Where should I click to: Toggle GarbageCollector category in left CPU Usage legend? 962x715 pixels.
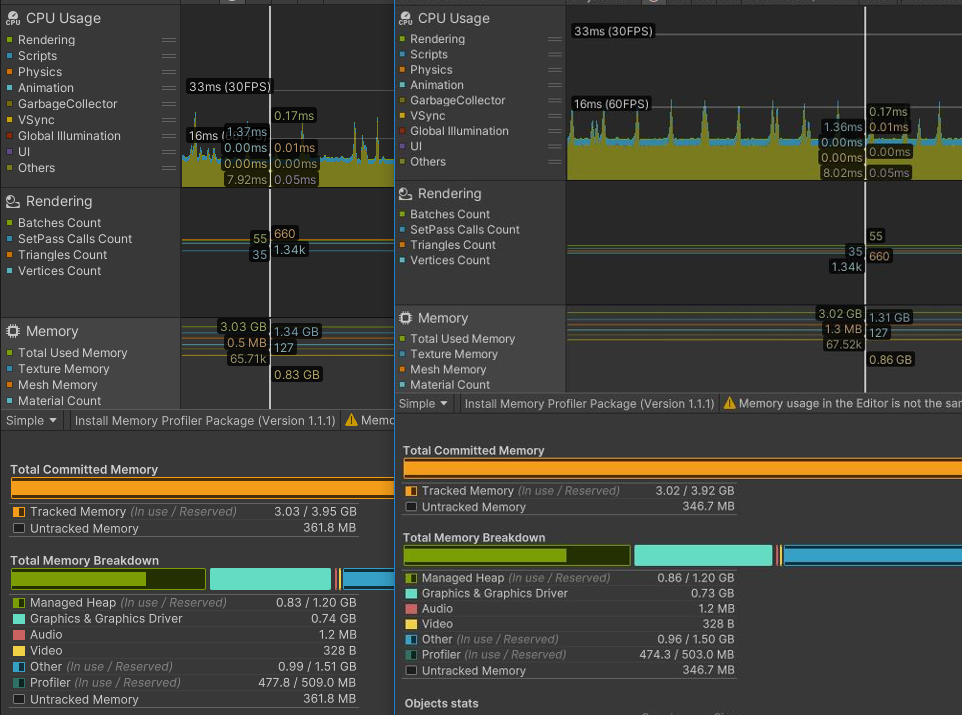67,104
